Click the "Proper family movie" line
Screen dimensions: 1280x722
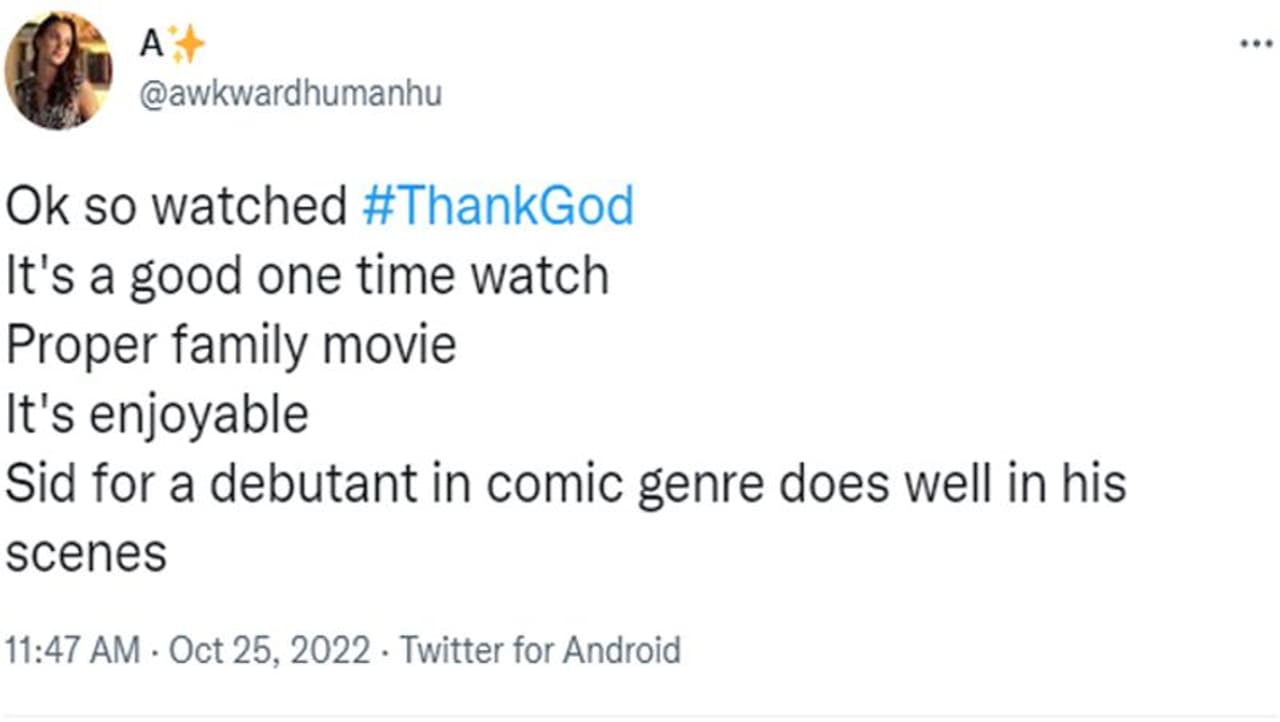[231, 345]
